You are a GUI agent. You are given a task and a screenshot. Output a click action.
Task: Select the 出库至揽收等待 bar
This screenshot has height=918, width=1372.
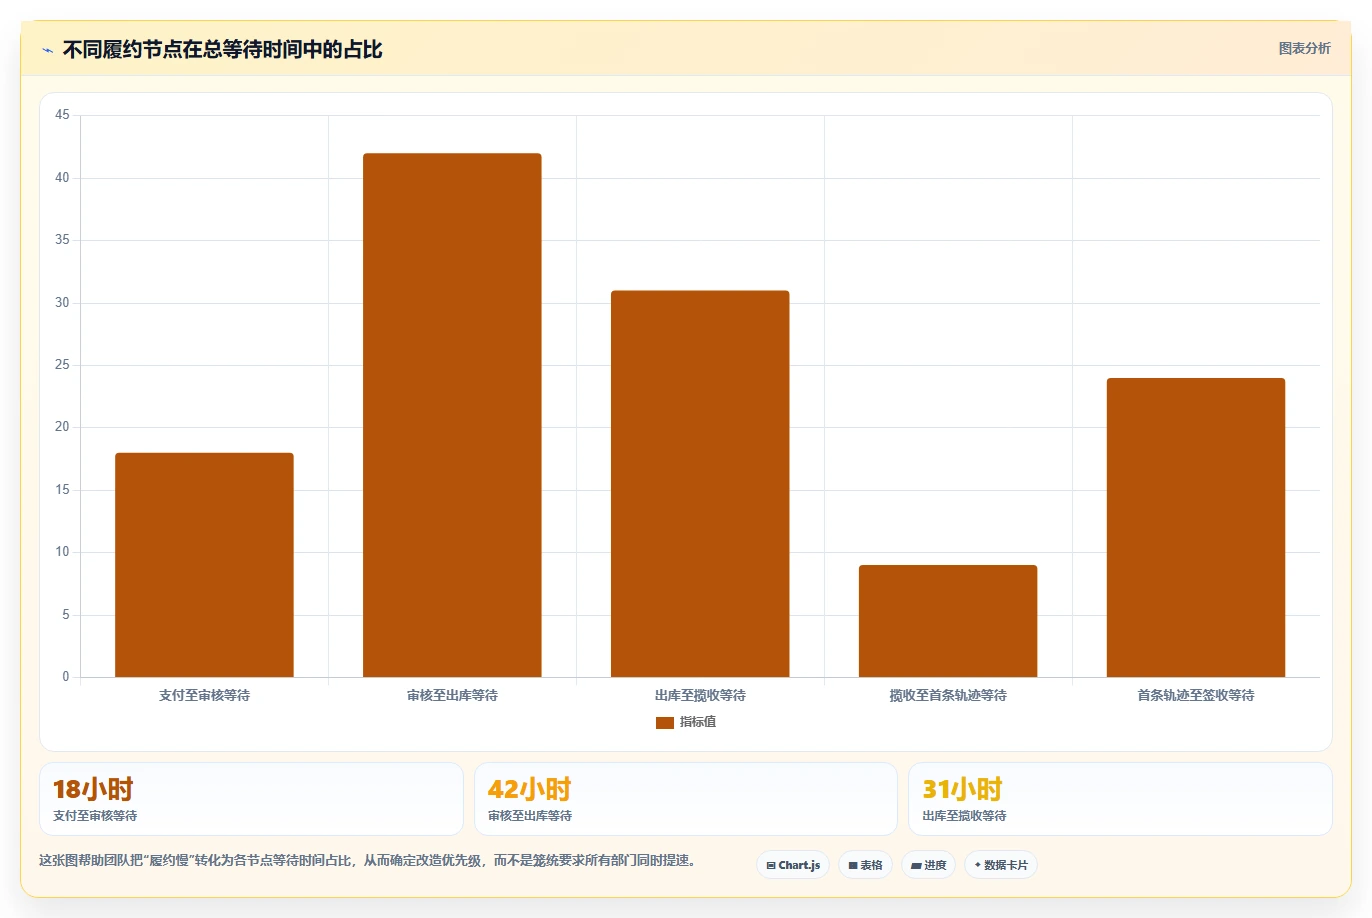(x=700, y=484)
